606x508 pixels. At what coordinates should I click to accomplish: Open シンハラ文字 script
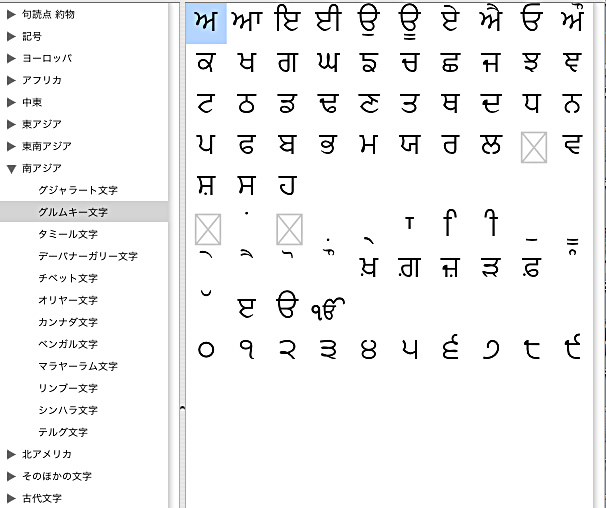[68, 410]
